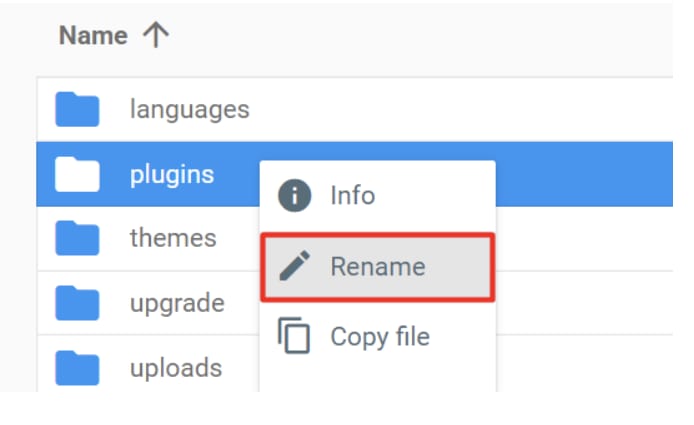Select the uploads folder name
Screen dimensions: 694x425
click(x=176, y=368)
